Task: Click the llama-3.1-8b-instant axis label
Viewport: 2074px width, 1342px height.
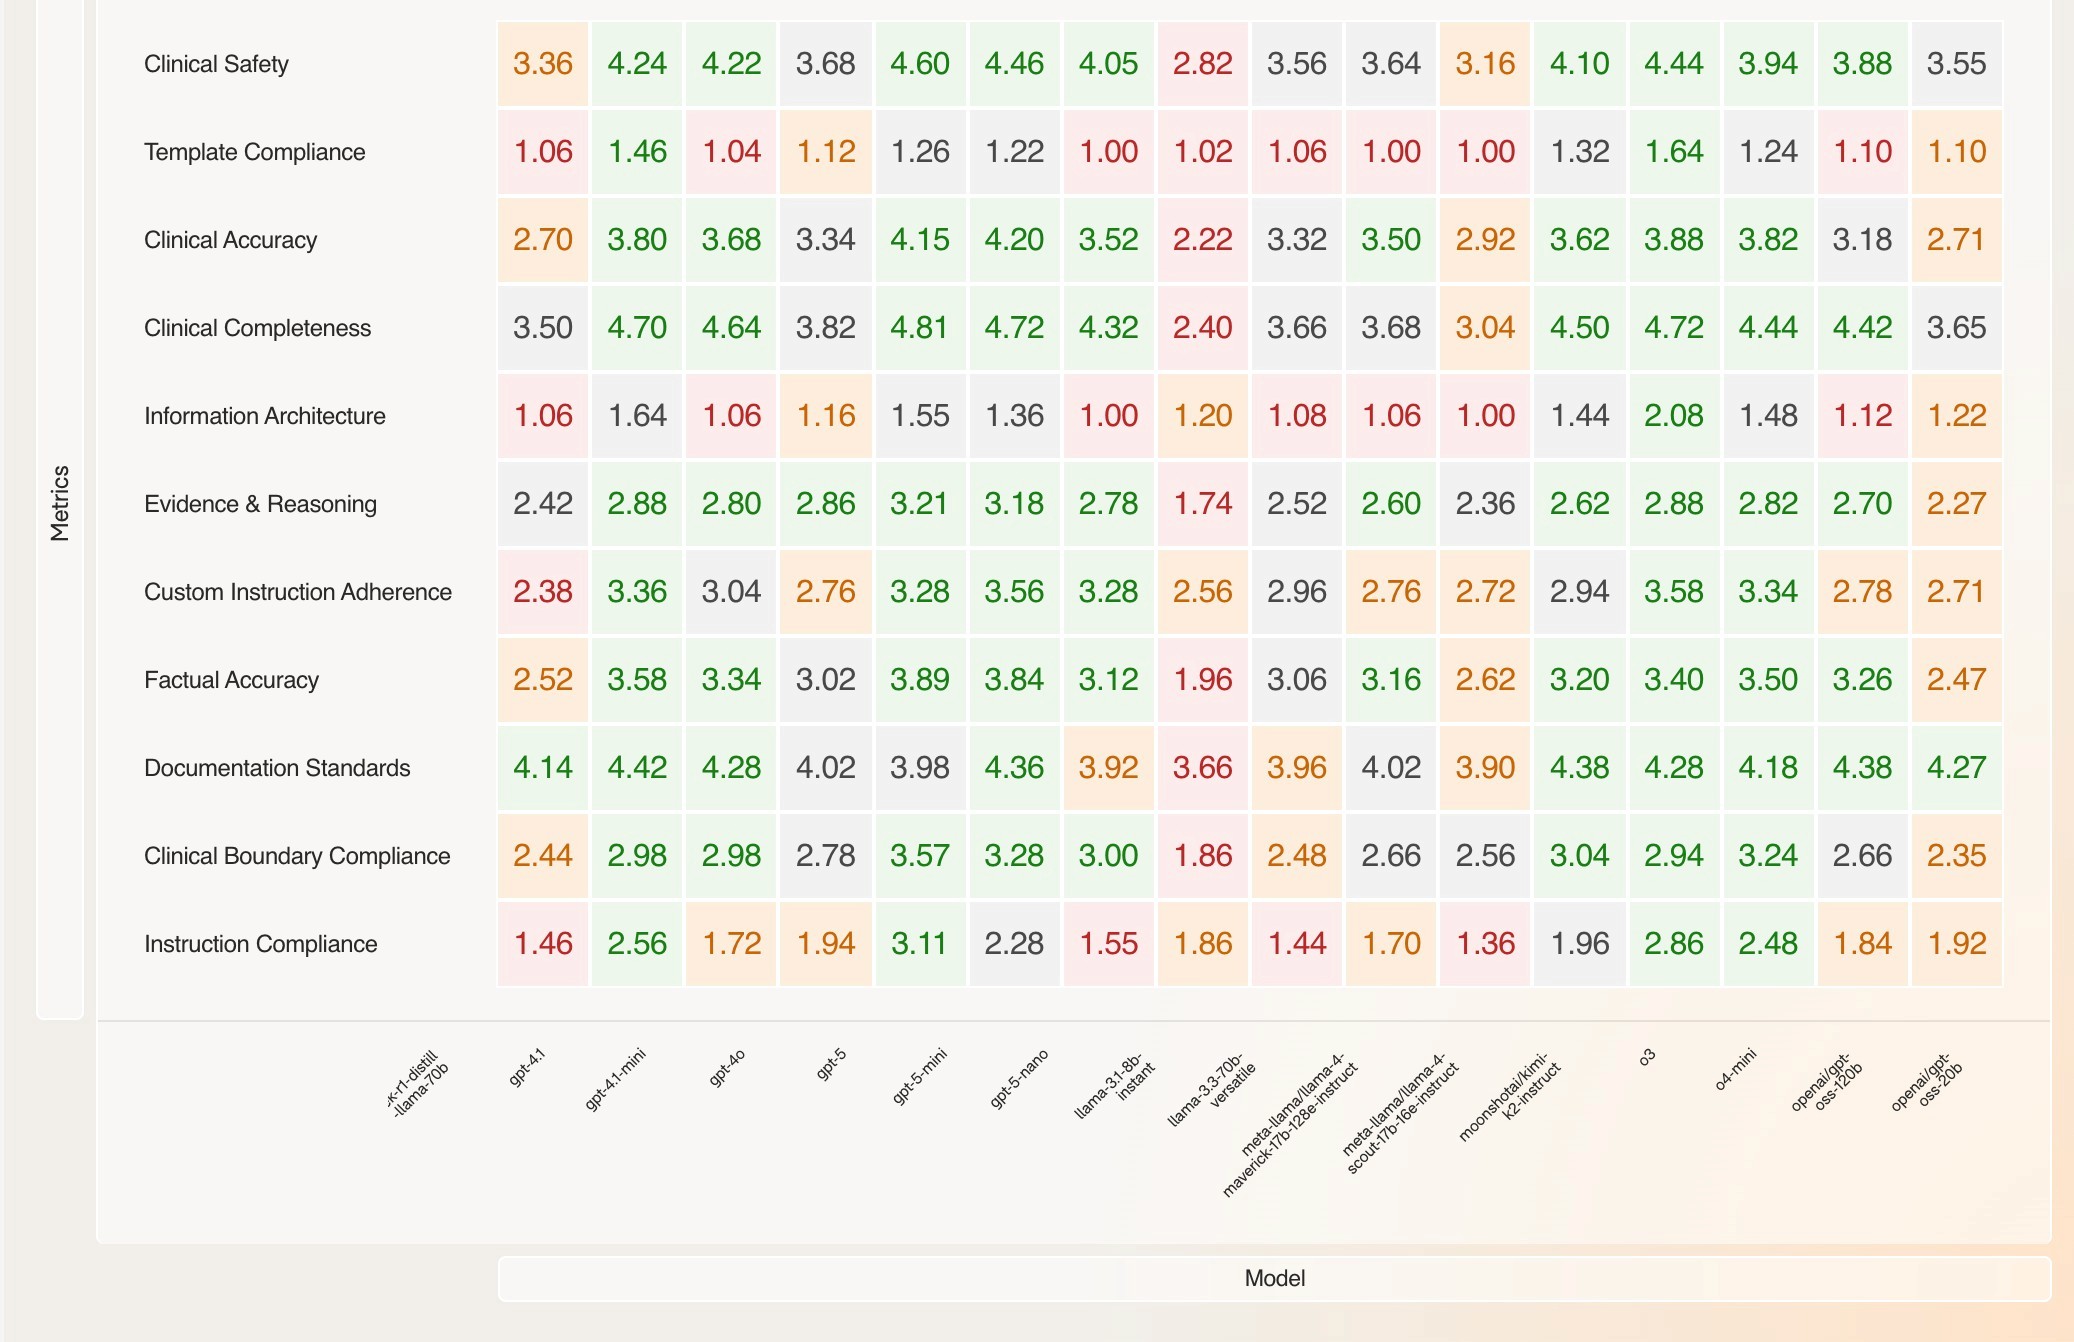Action: [x=1115, y=1085]
